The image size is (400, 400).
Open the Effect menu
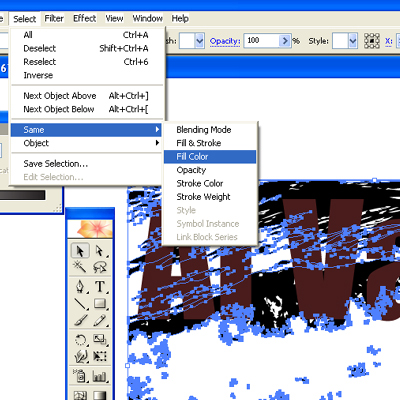85,18
